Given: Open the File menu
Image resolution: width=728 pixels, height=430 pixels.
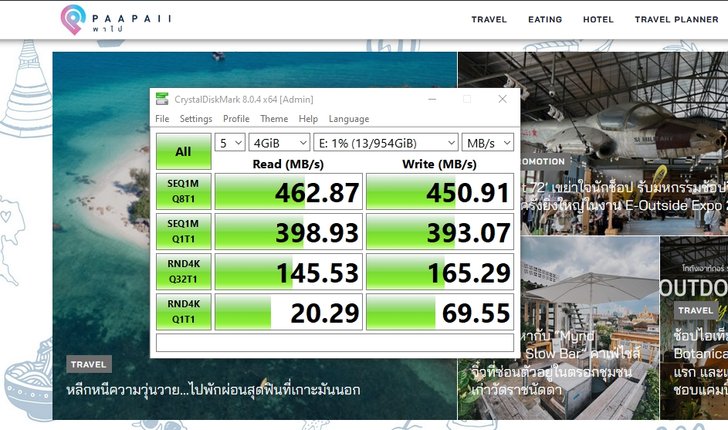Looking at the screenshot, I should click(162, 119).
